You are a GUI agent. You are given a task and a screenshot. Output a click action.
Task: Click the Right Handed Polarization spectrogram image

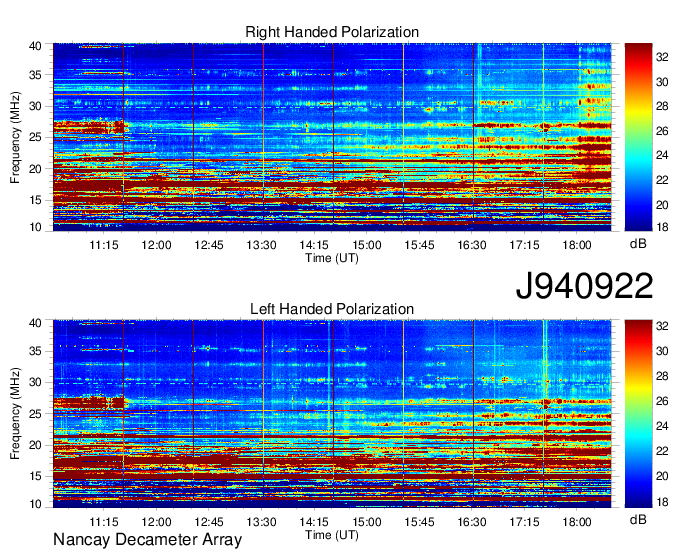tap(332, 137)
